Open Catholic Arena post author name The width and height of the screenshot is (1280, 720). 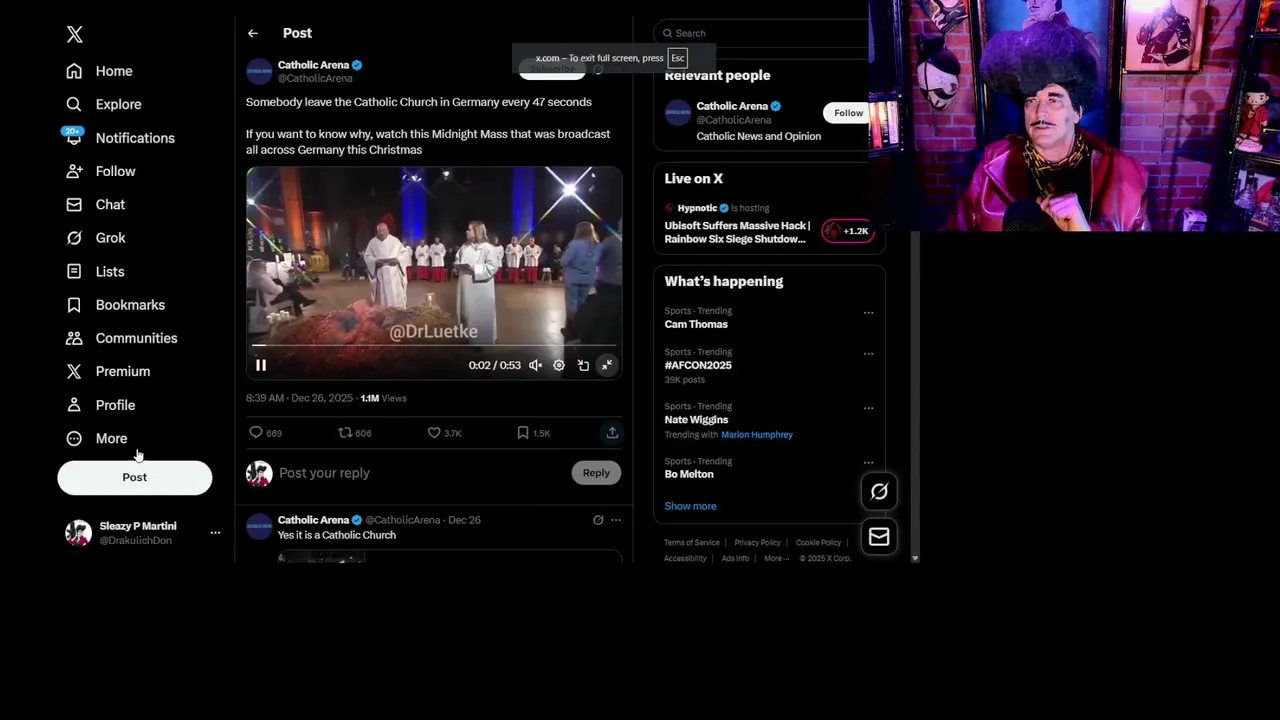coord(313,65)
